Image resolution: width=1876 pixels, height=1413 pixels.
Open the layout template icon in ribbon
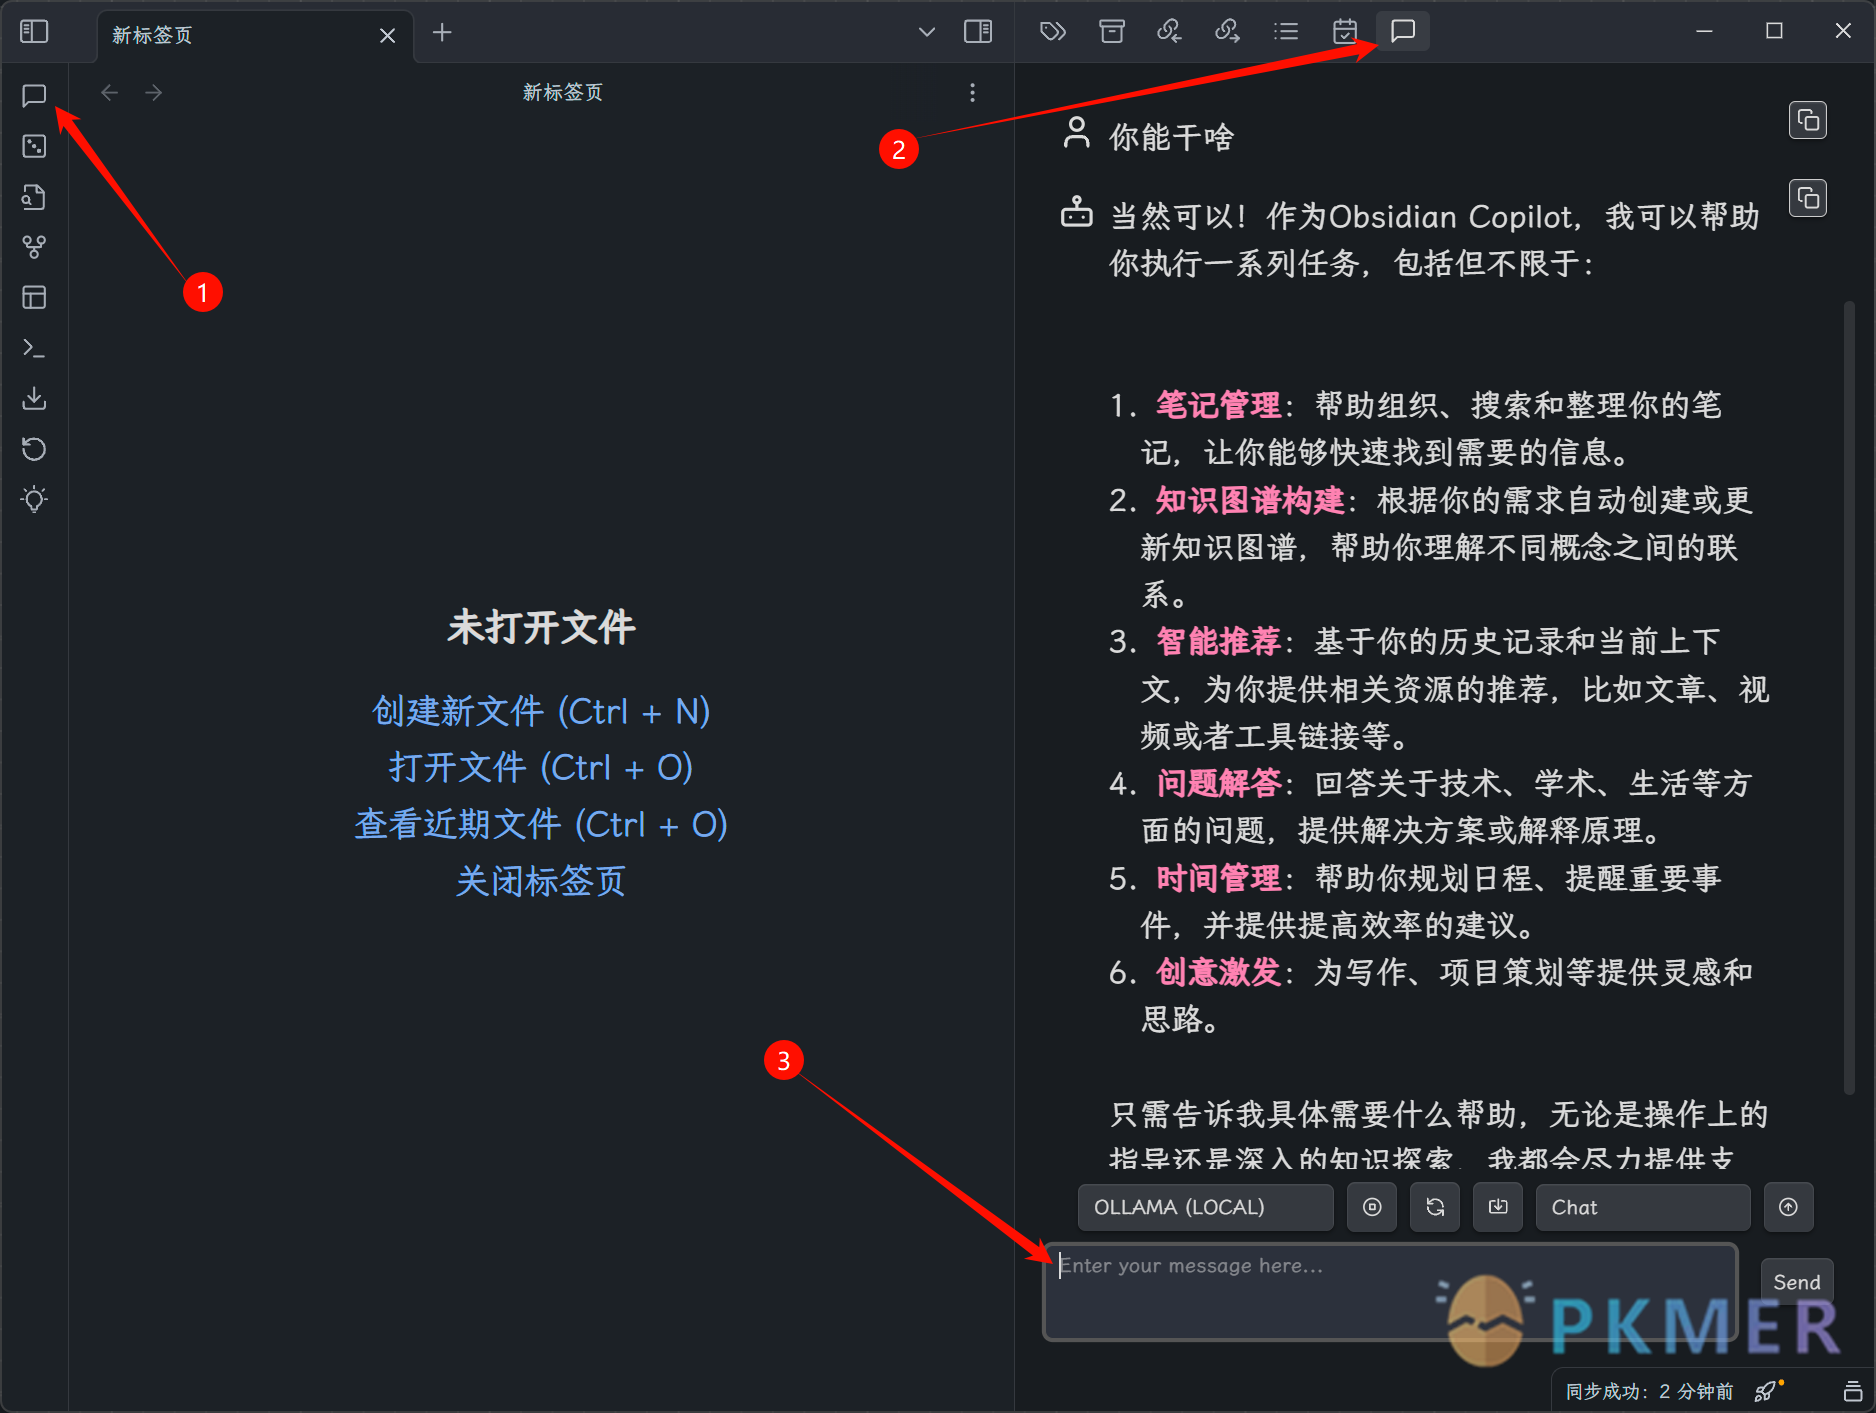pos(34,297)
